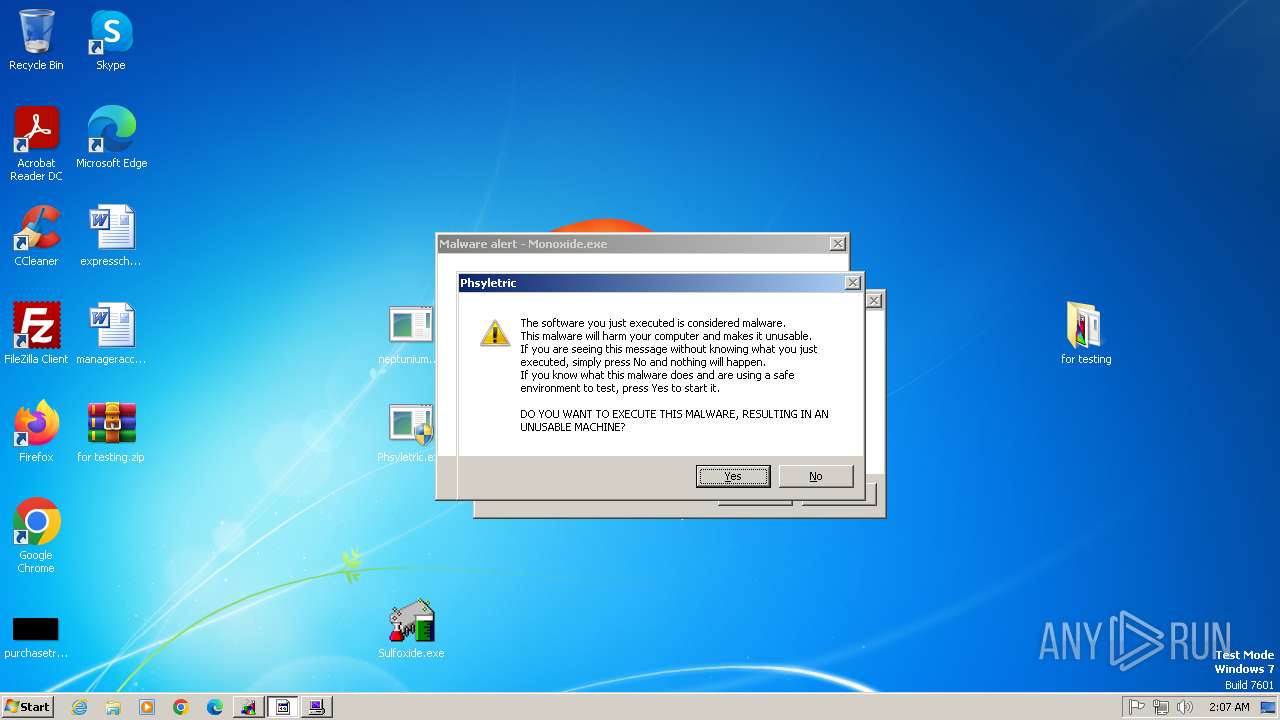Switch to the colorful flask taskbar app
The image size is (1280, 720).
point(249,707)
